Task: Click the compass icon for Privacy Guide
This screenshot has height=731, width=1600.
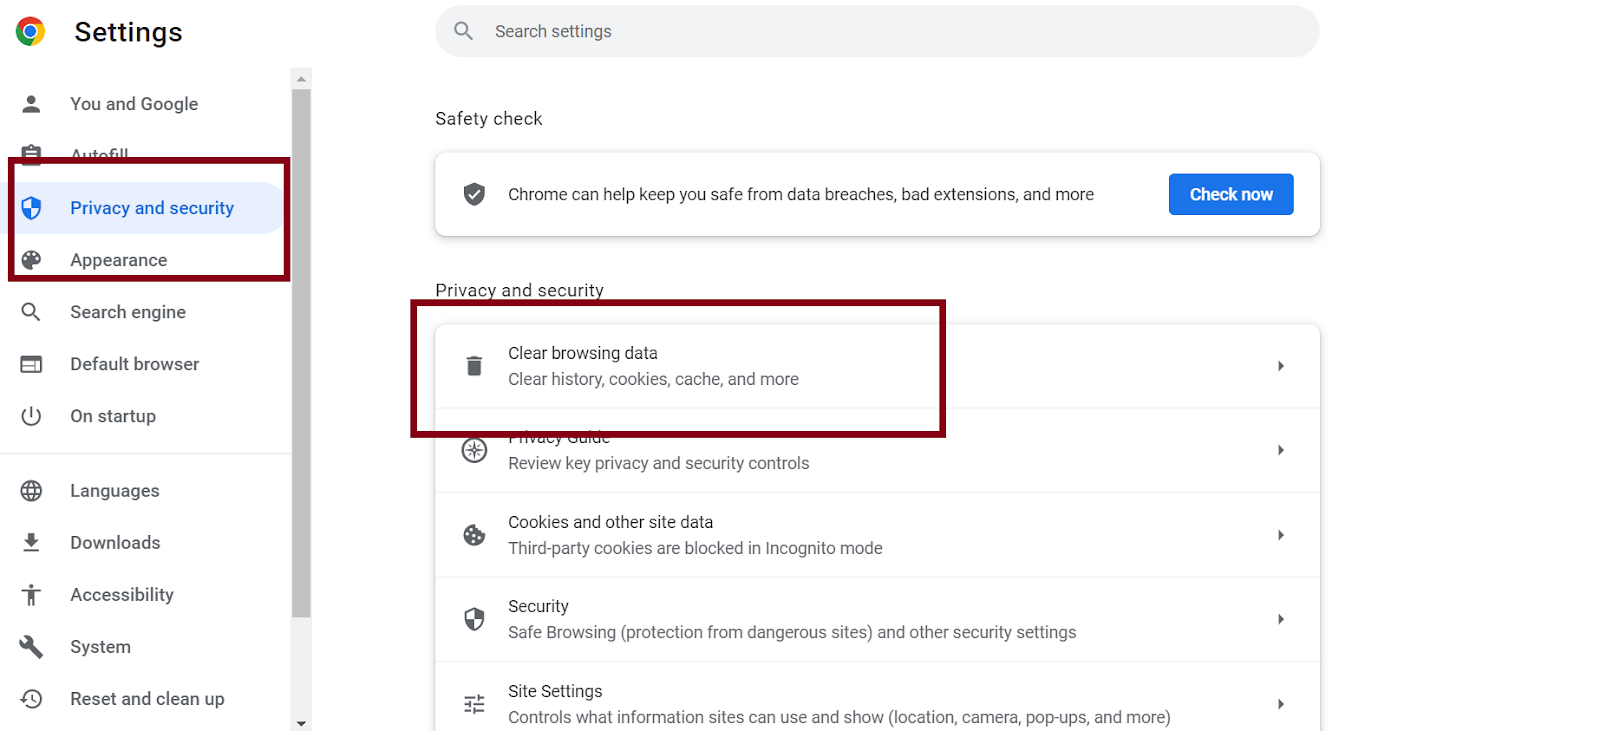Action: [475, 450]
